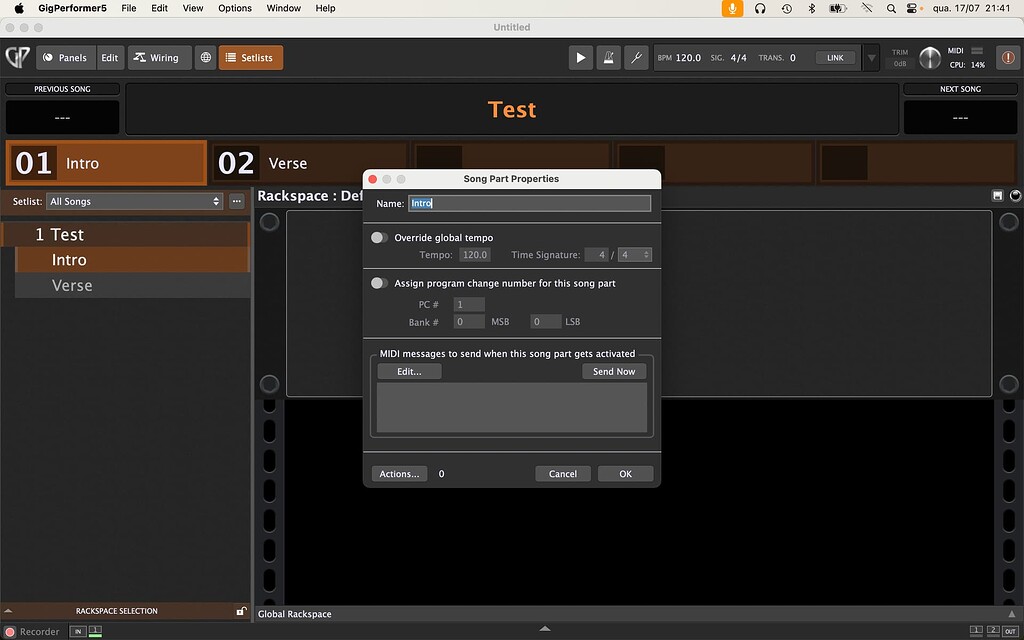Screen dimensions: 1024x640
Task: Click the panic exclamation icon
Action: (1008, 57)
